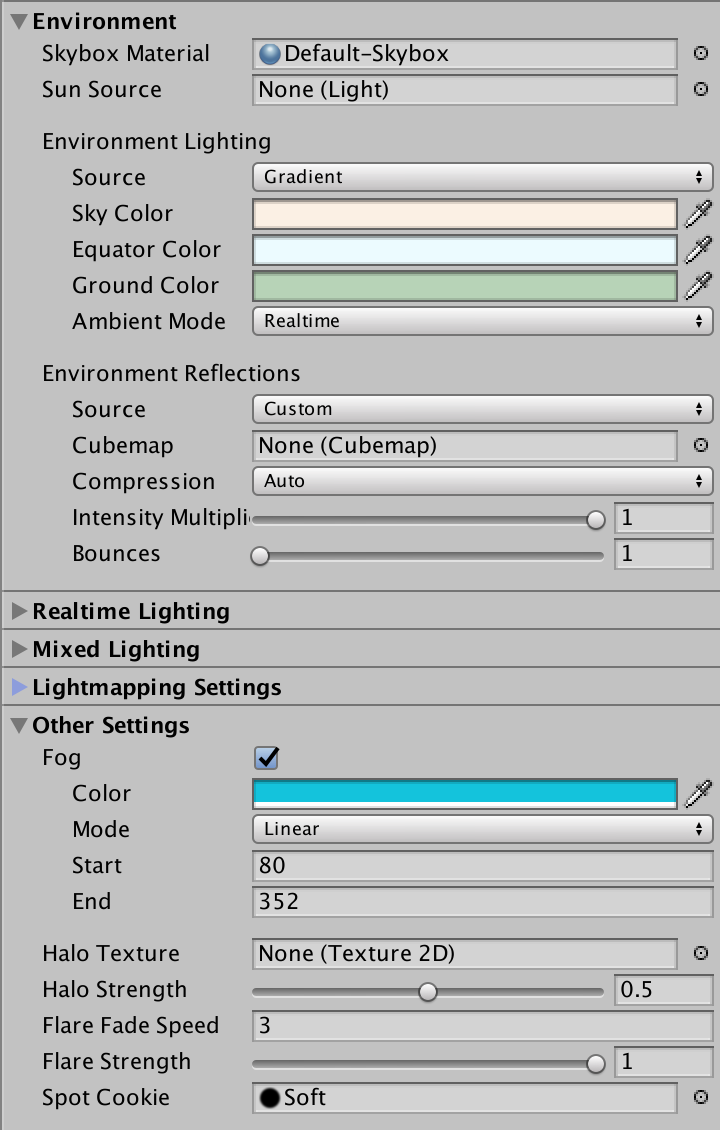Screen dimensions: 720x1130
Task: Click the Skybox Material field
Action: tap(465, 54)
